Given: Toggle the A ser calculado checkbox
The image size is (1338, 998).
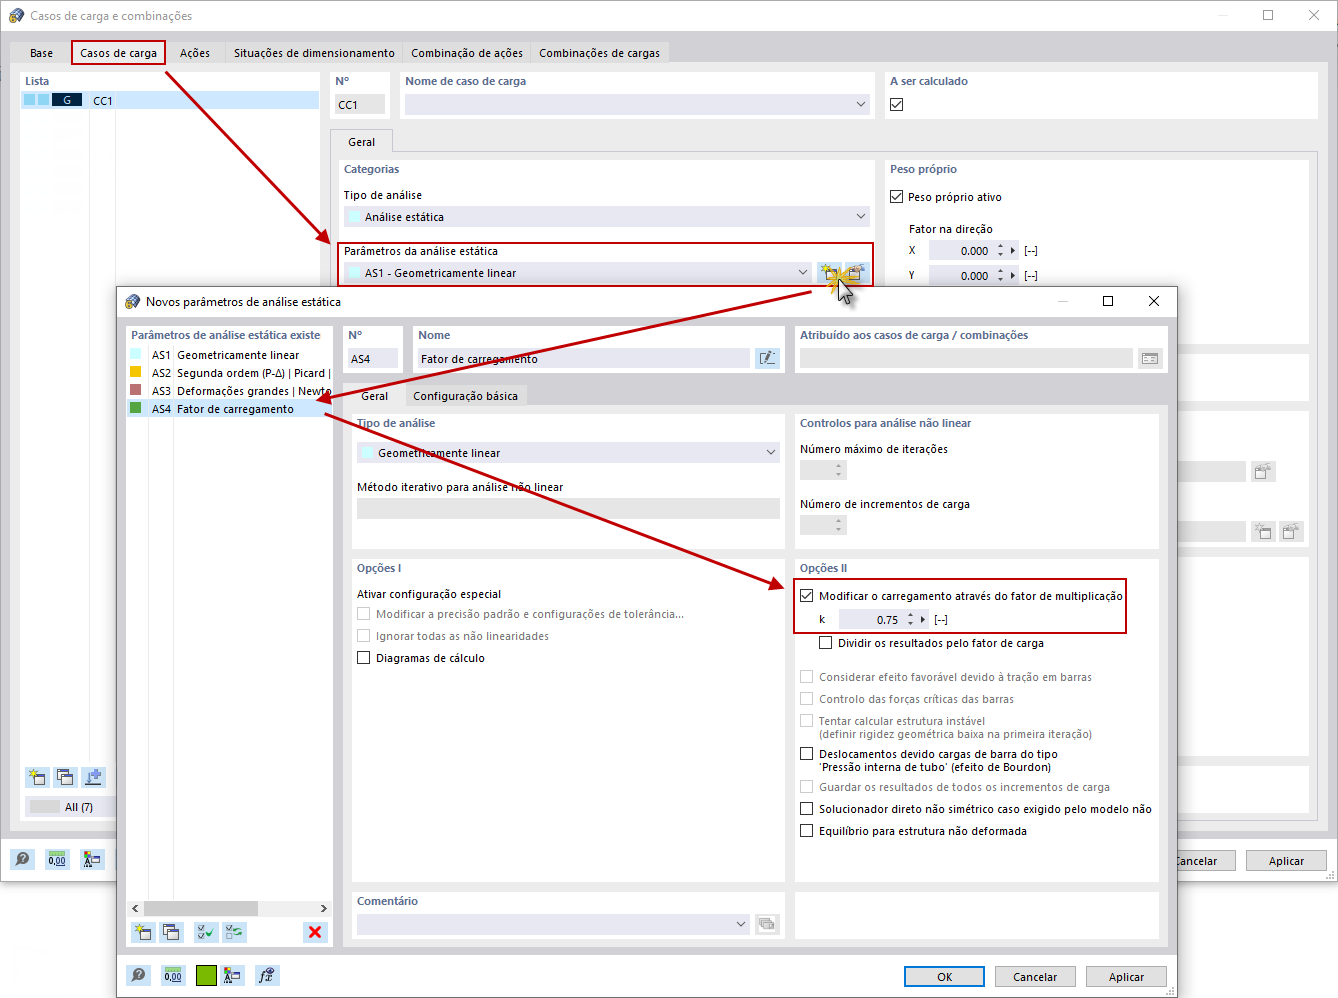Looking at the screenshot, I should tap(897, 104).
